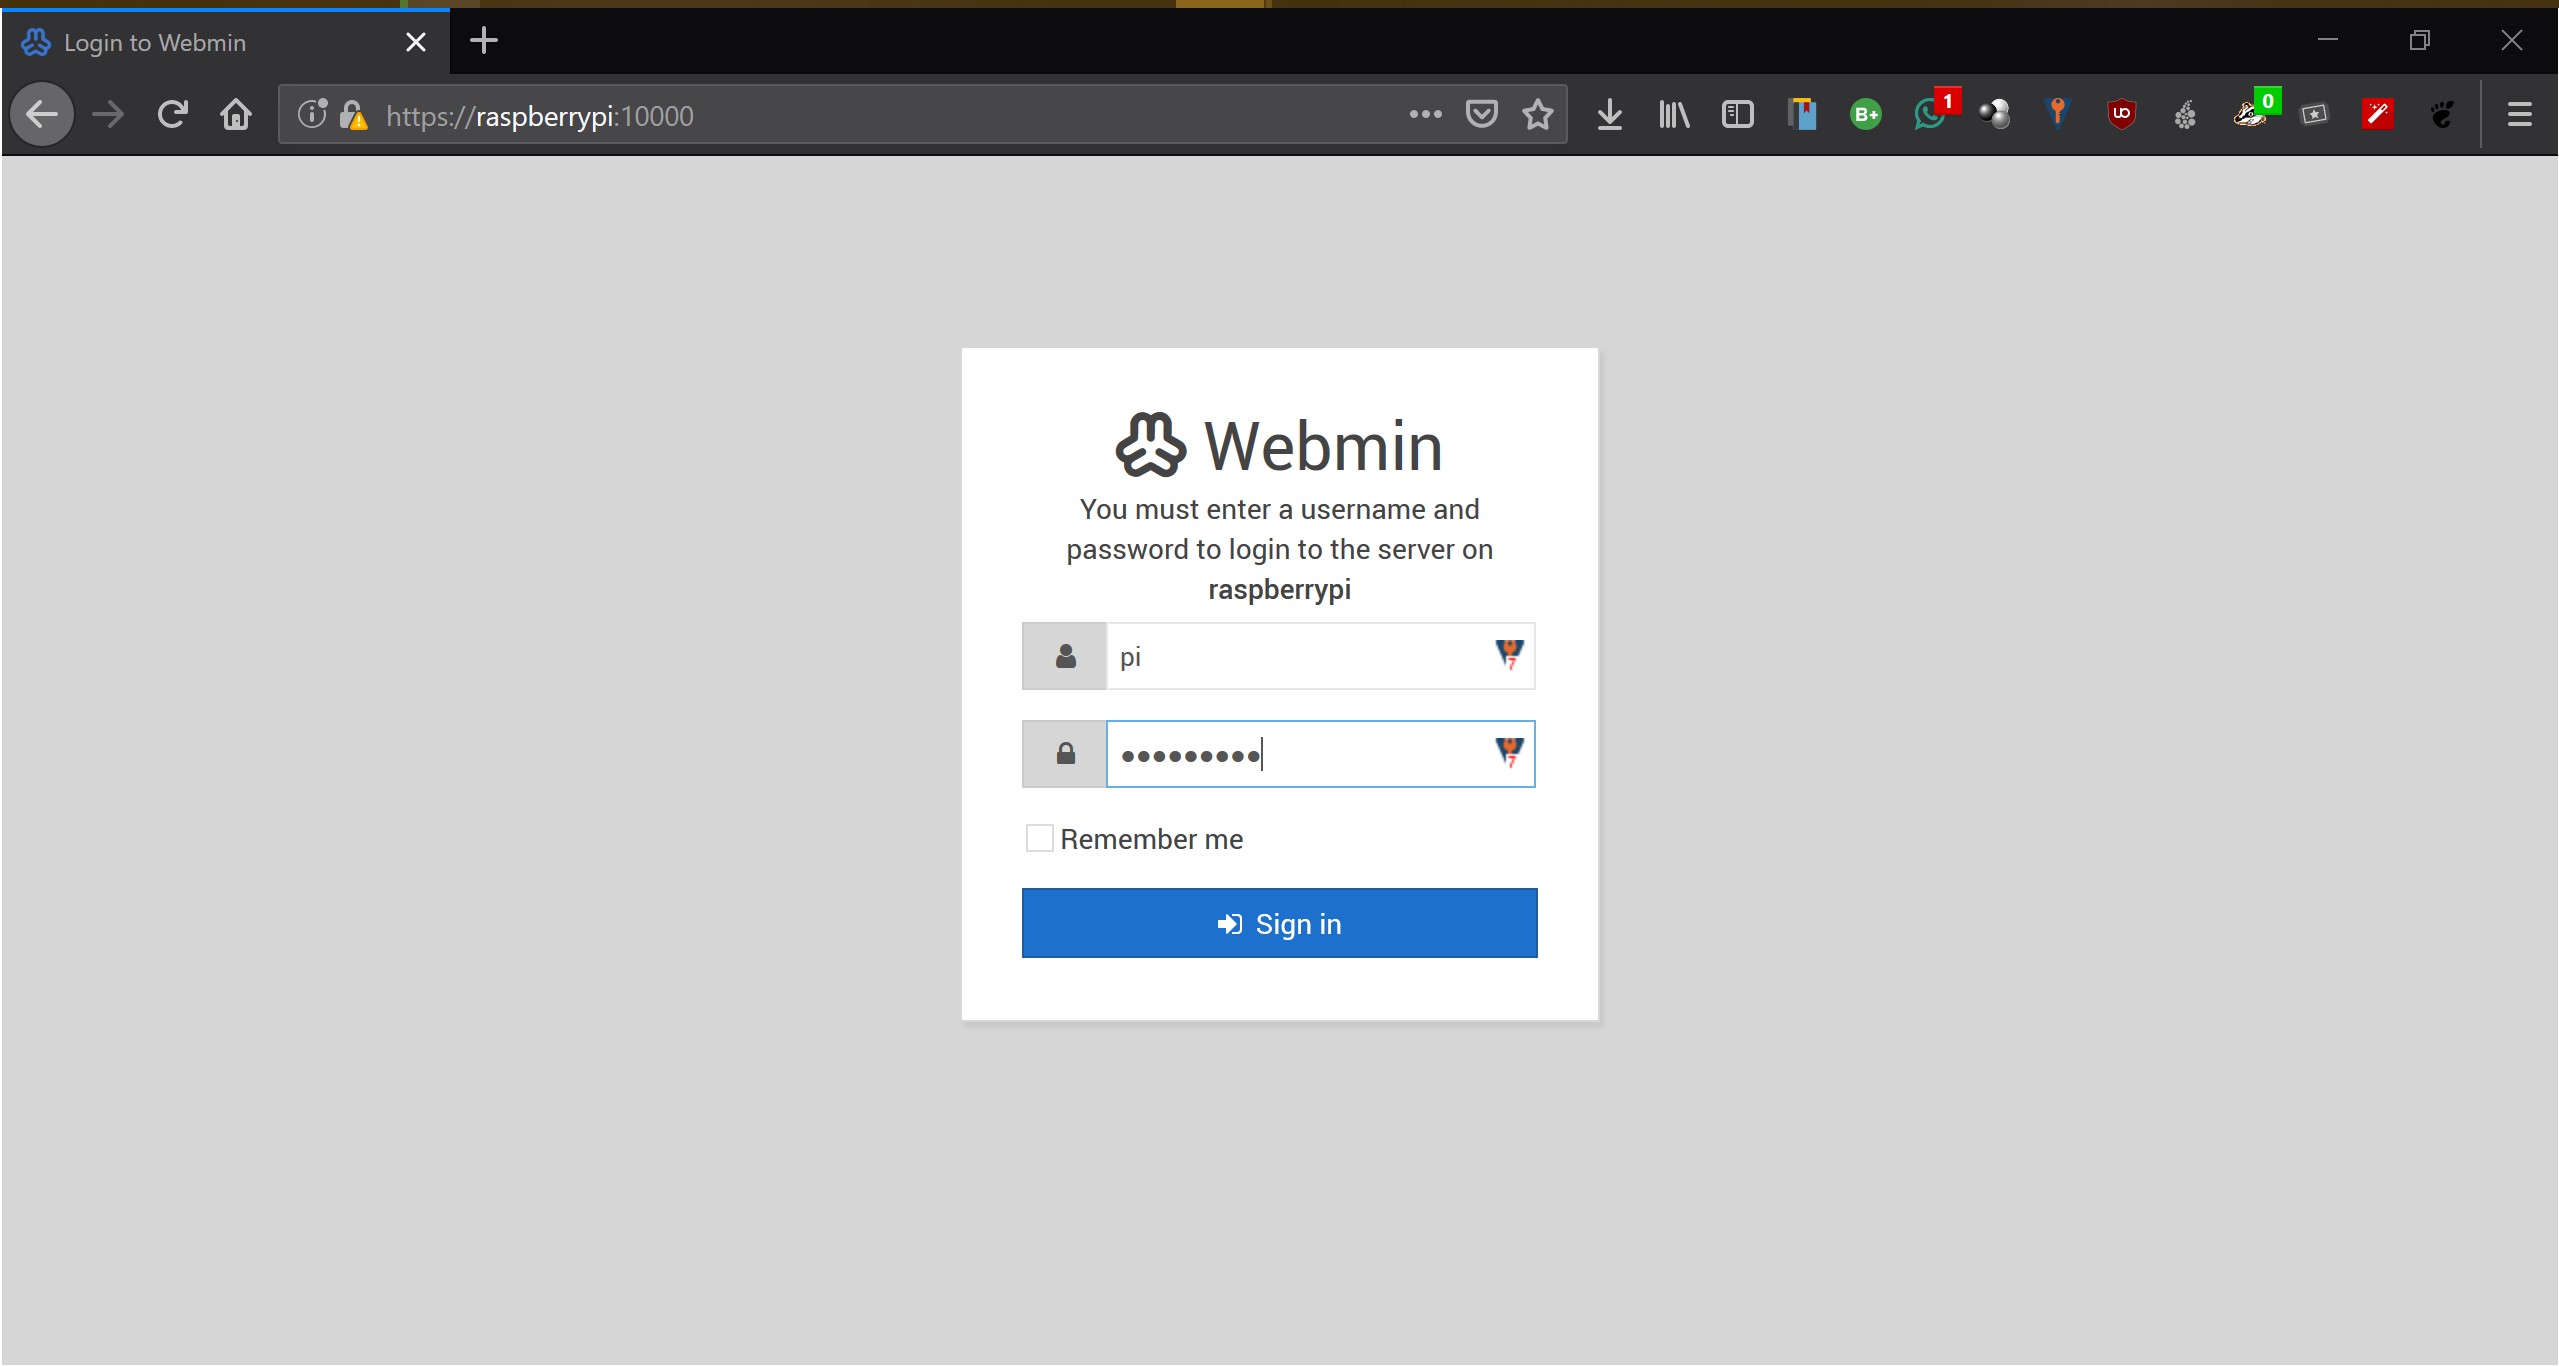Screen dimensions: 2559x1366
Task: Check the Remember me checkbox
Action: [1039, 838]
